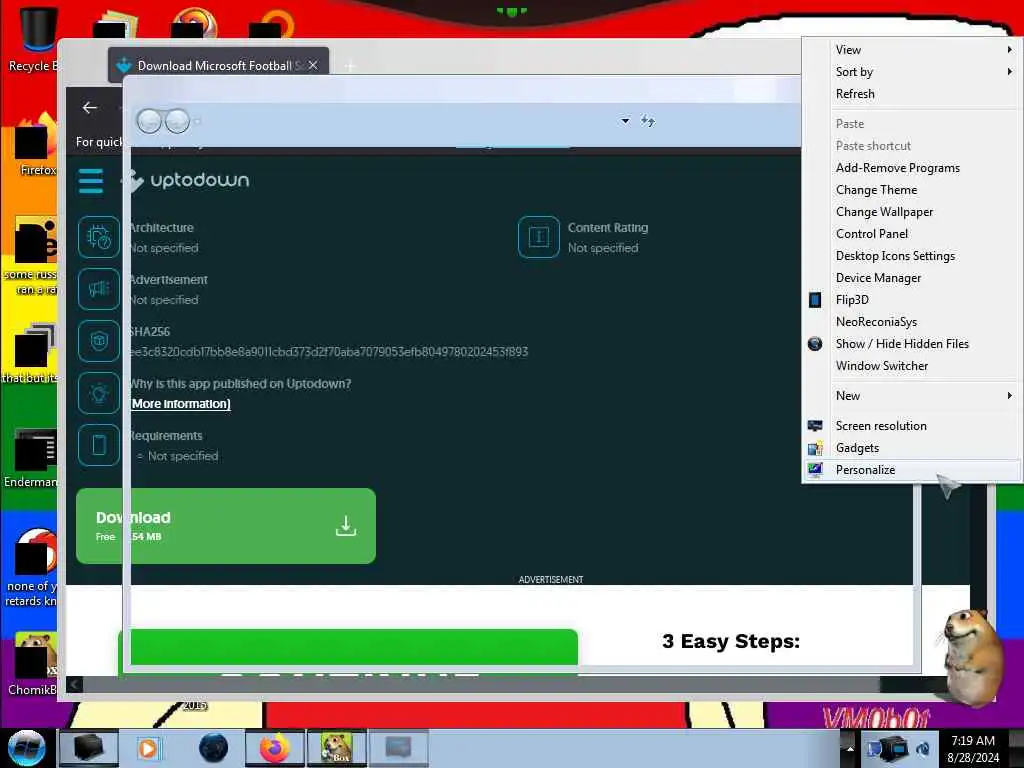Expand the New submenu arrow
Image resolution: width=1024 pixels, height=768 pixels.
tap(1010, 396)
